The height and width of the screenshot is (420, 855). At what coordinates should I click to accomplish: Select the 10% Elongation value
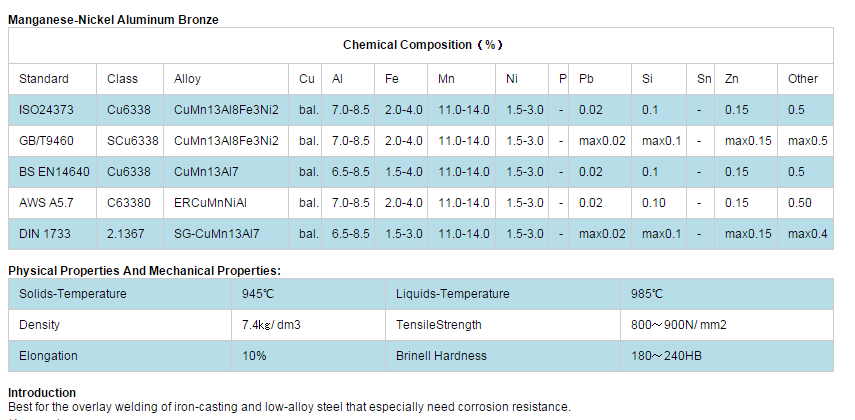coord(254,356)
